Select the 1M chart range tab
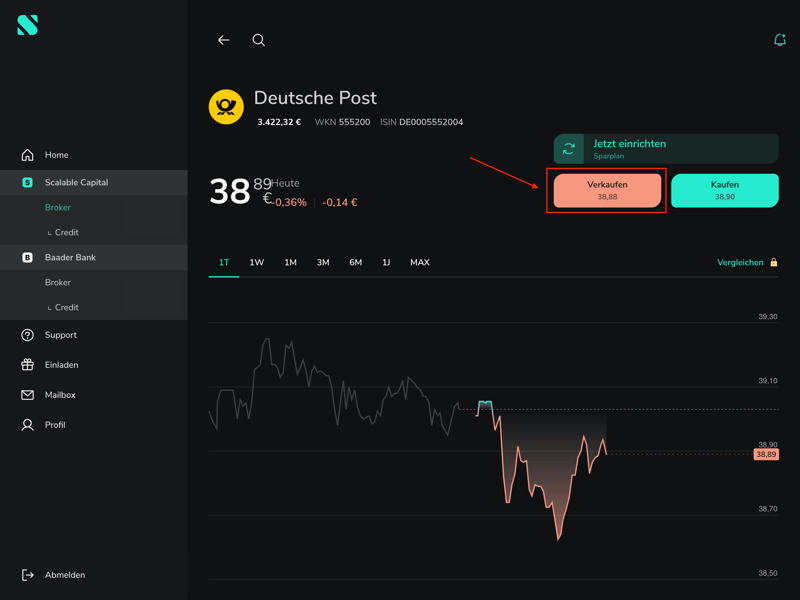The height and width of the screenshot is (600, 800). pyautogui.click(x=290, y=262)
